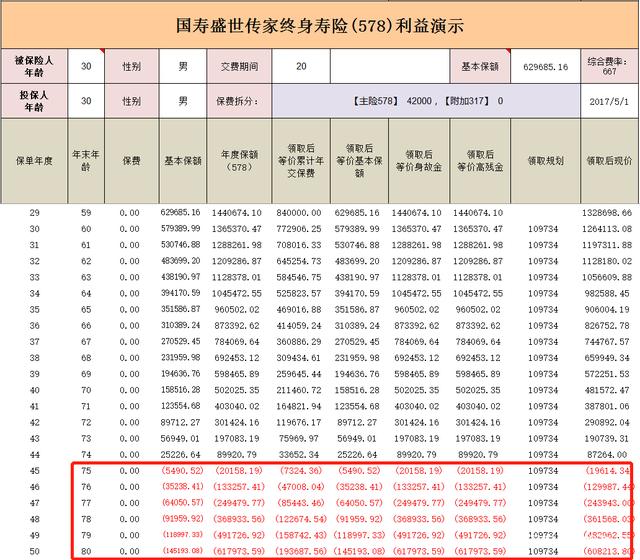Viewport: 640px width, 560px height.
Task: Select the cell with value 744767.57
Action: pos(607,342)
